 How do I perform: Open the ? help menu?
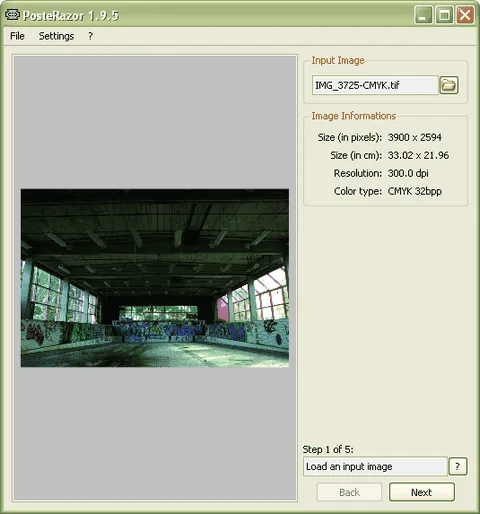tap(90, 36)
